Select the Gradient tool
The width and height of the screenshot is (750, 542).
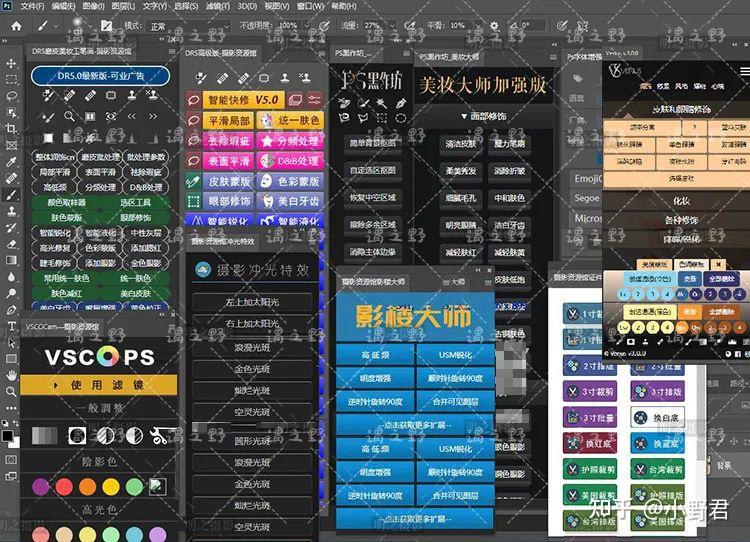(x=11, y=260)
